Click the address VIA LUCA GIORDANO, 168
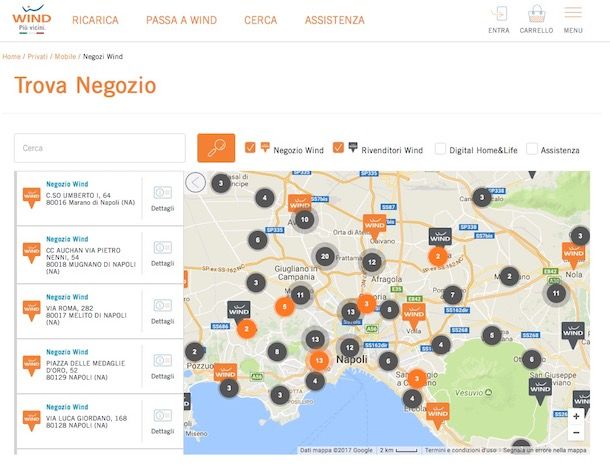 pos(86,418)
